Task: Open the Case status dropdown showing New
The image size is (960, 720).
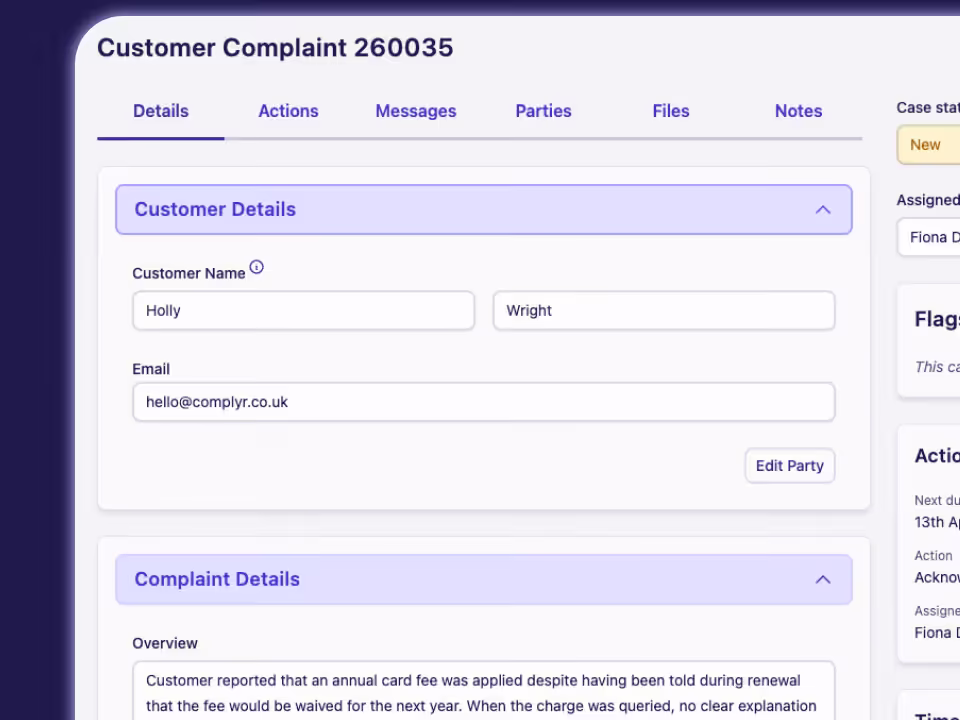Action: (x=929, y=144)
